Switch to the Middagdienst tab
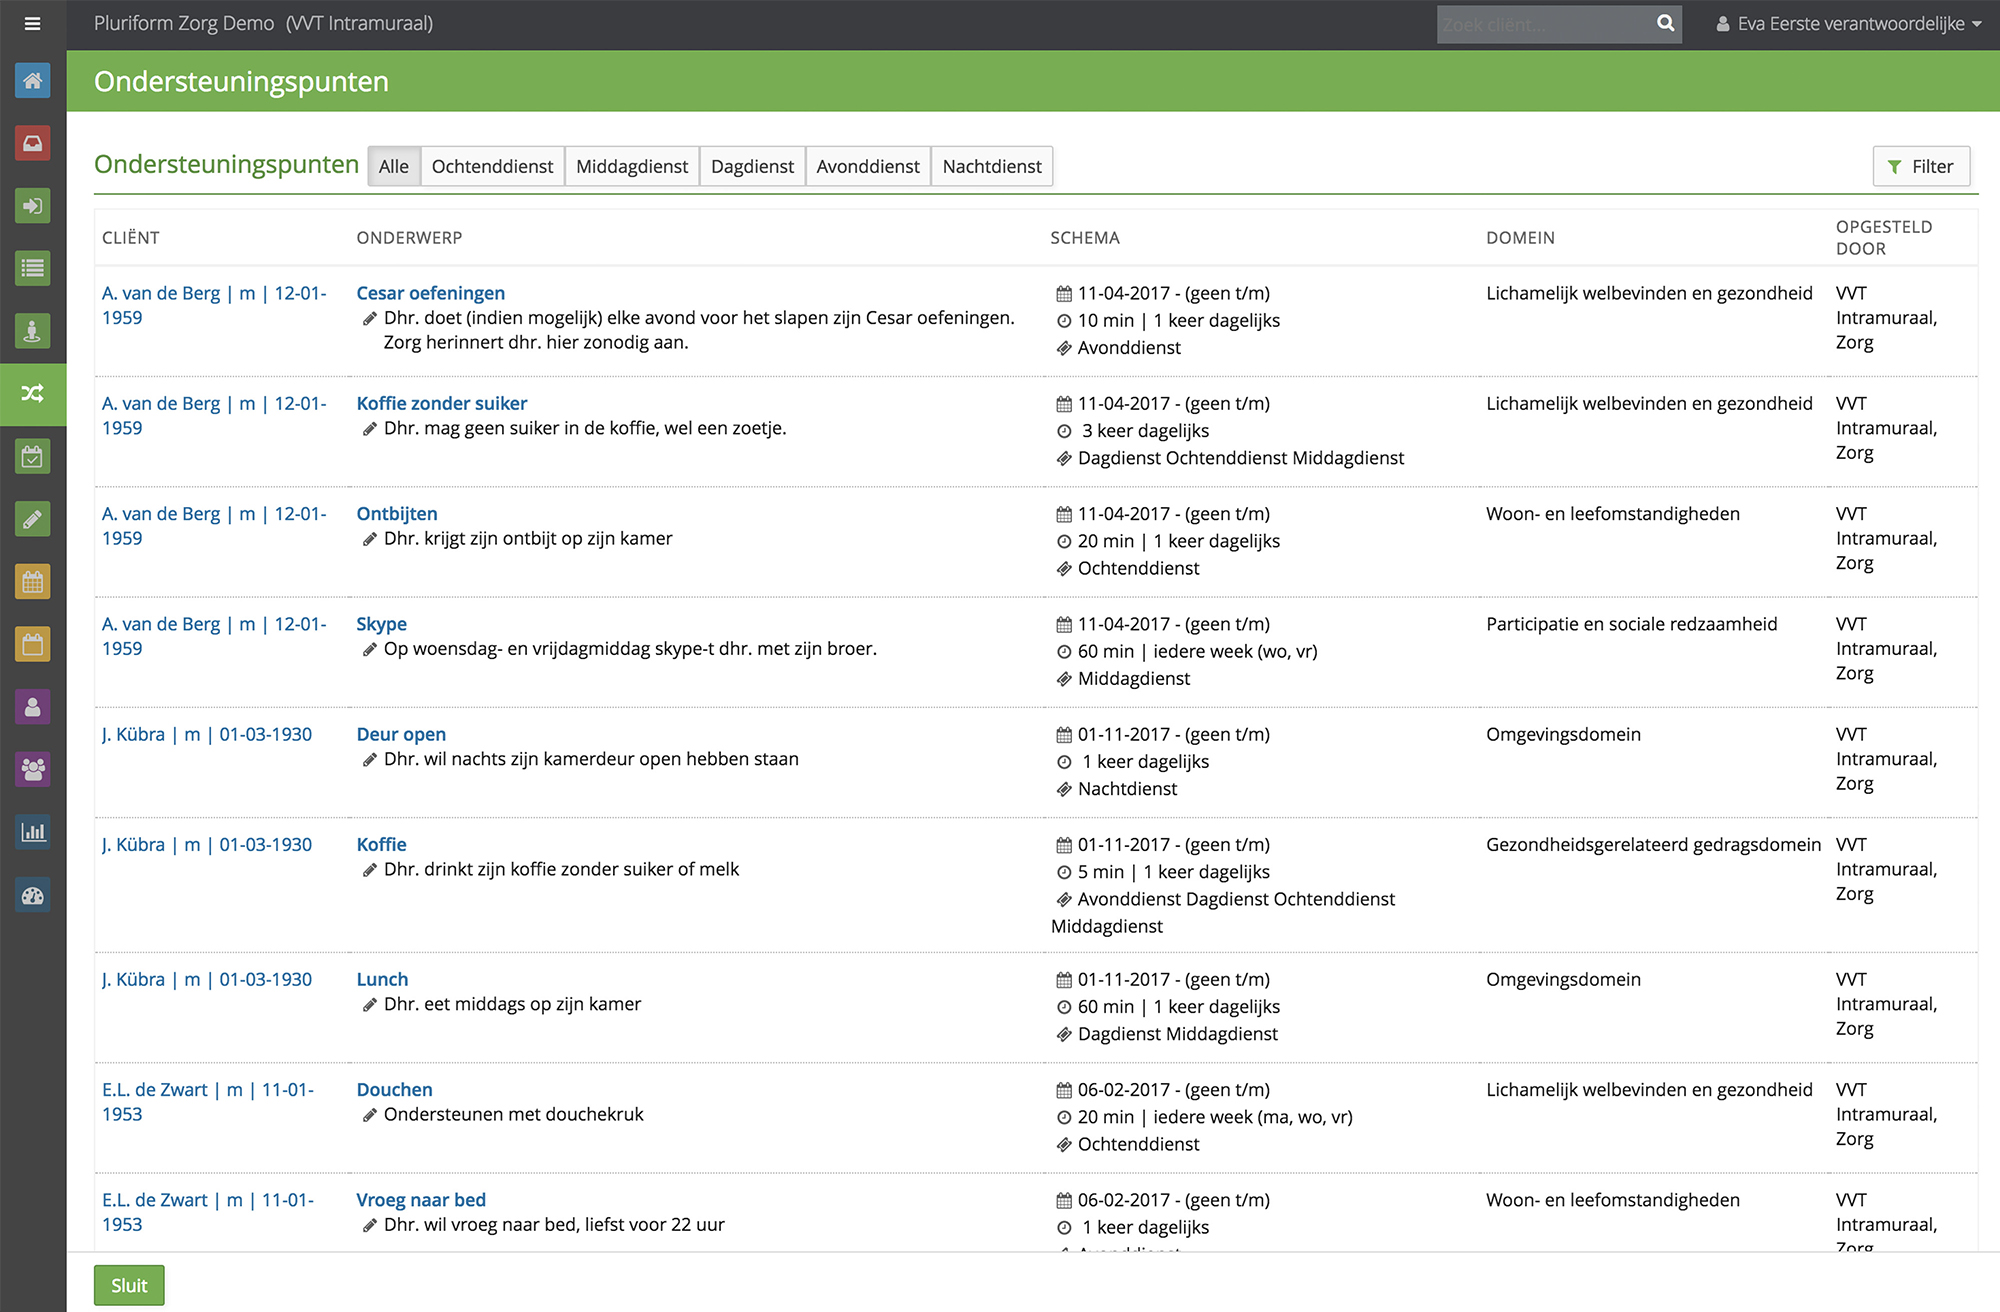 point(632,166)
